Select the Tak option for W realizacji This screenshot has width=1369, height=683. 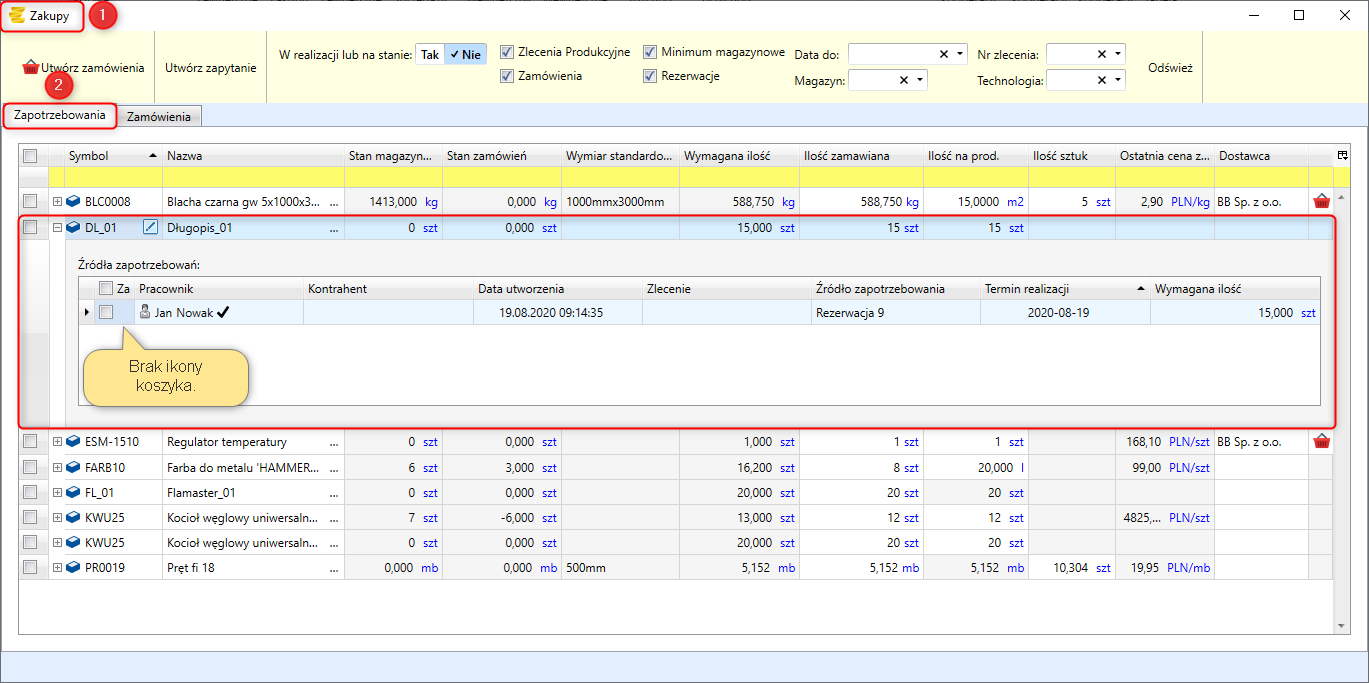pos(429,54)
